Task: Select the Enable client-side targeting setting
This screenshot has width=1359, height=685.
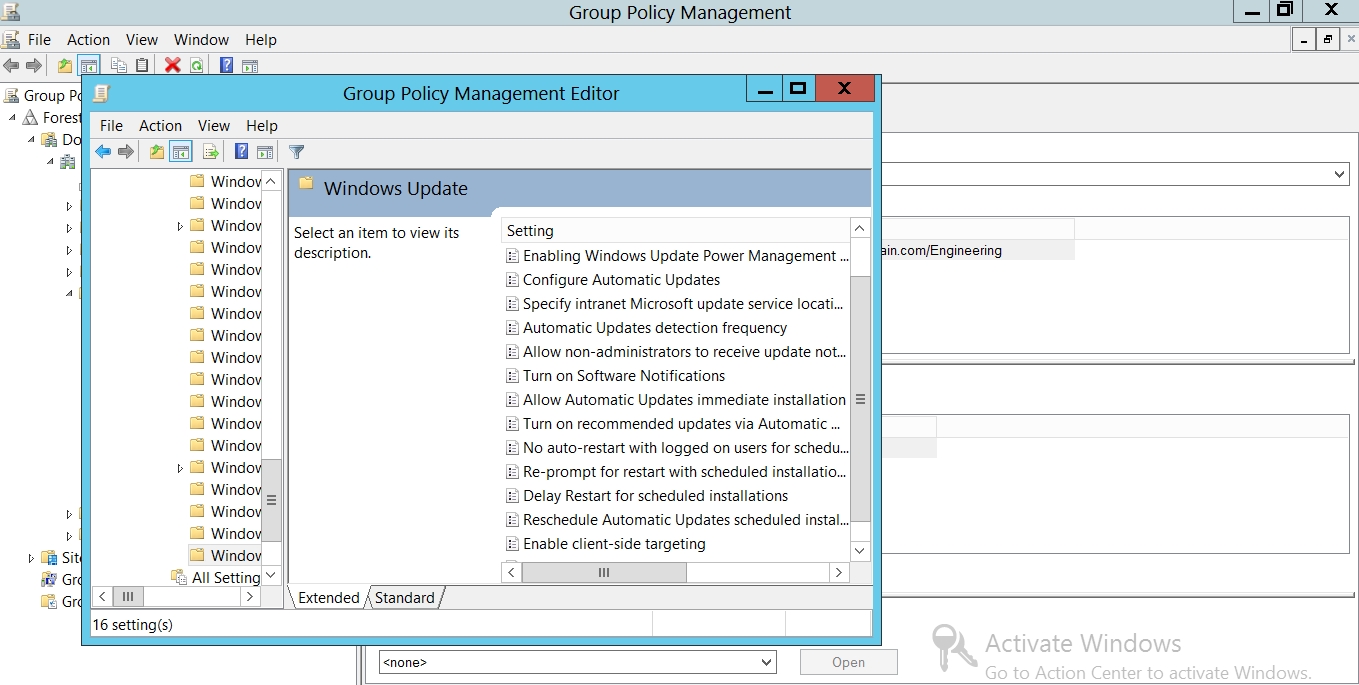Action: 614,544
